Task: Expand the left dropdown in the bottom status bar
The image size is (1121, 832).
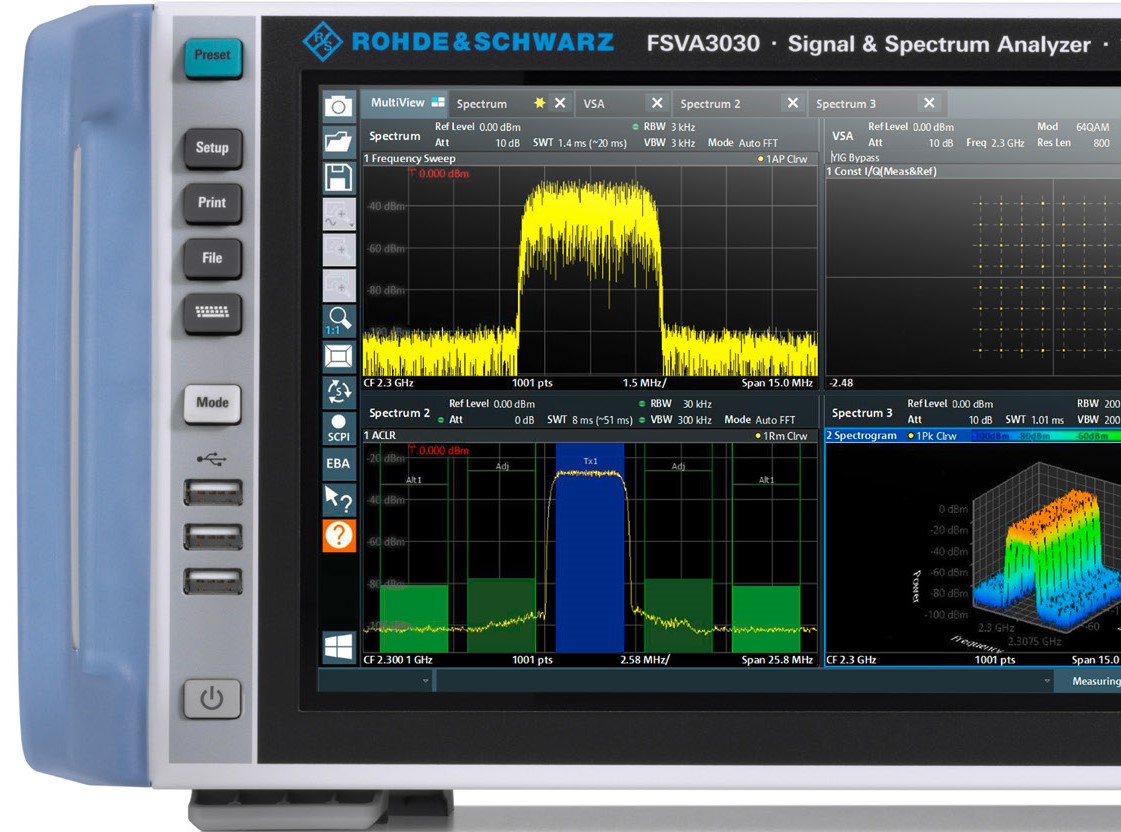Action: [426, 681]
